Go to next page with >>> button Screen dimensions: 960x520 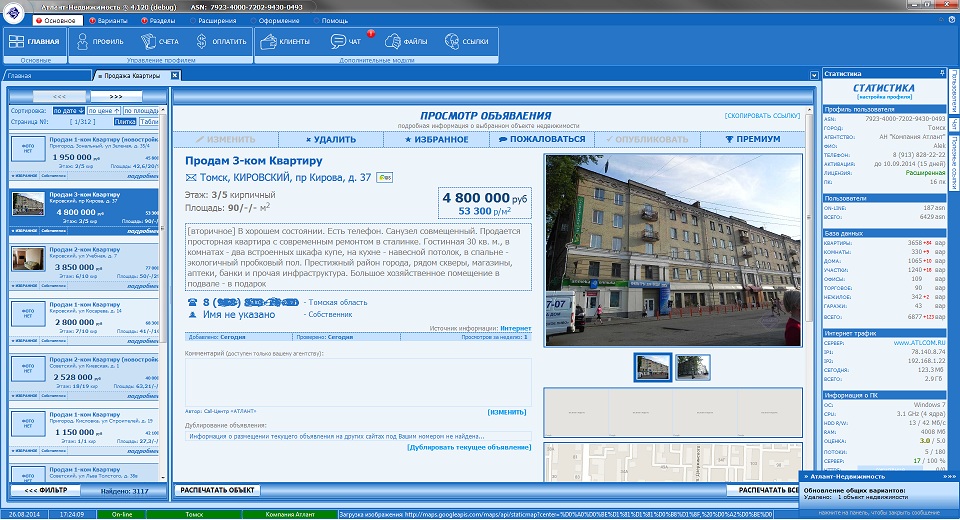(116, 96)
